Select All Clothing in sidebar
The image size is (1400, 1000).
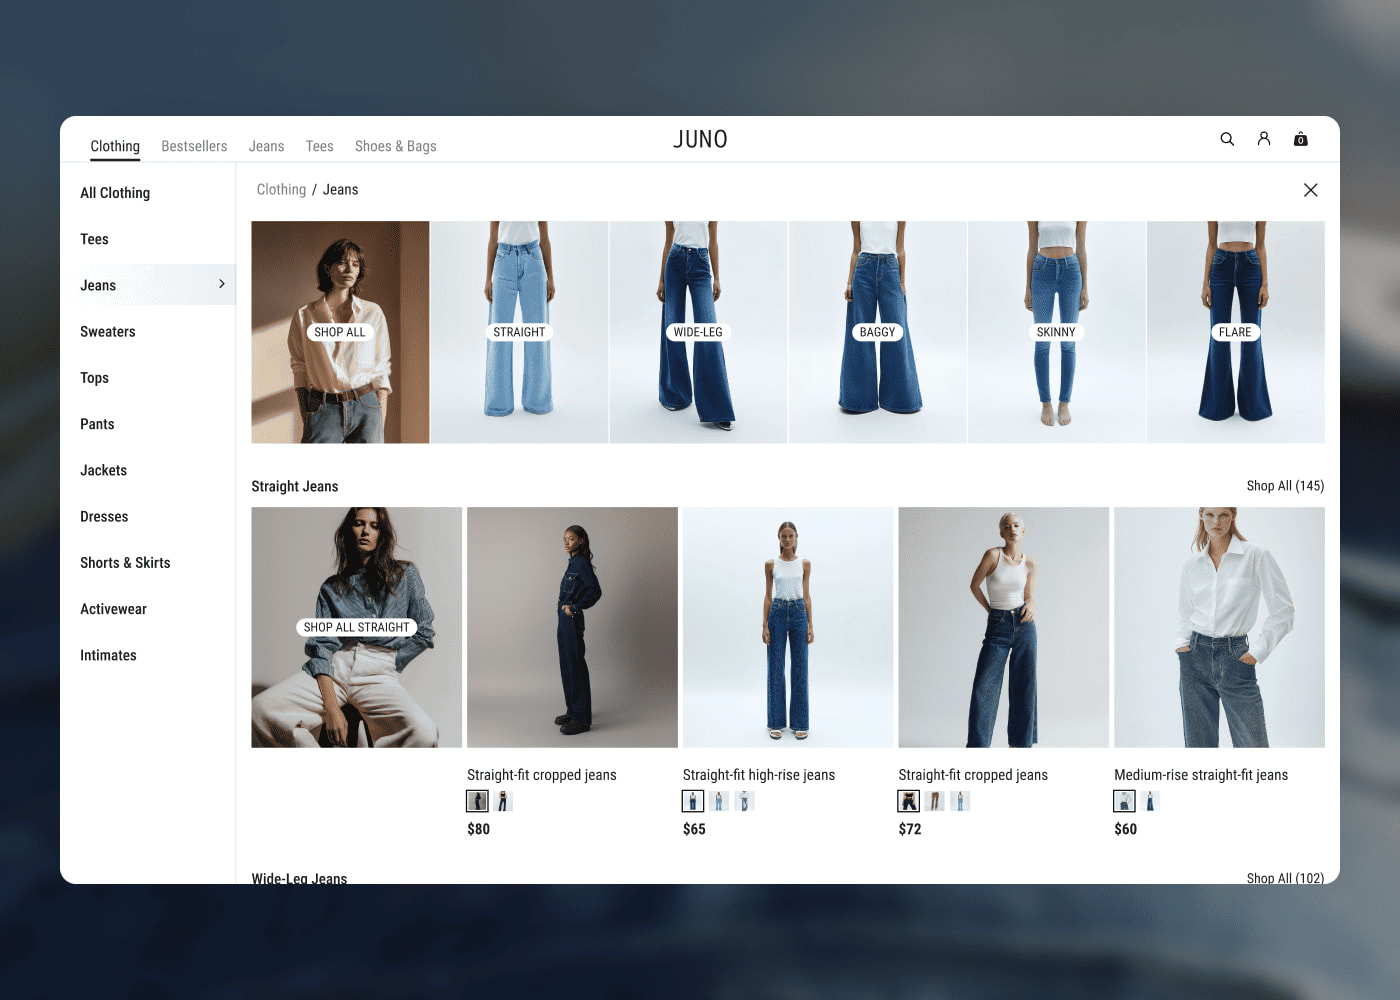pos(115,193)
